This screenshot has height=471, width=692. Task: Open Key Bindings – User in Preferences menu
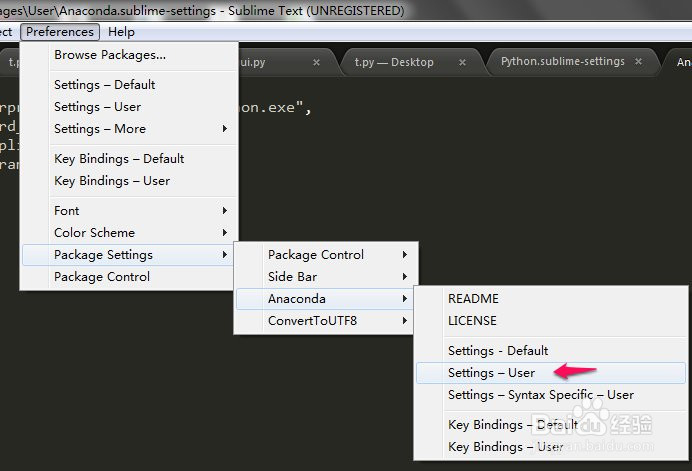[x=128, y=181]
